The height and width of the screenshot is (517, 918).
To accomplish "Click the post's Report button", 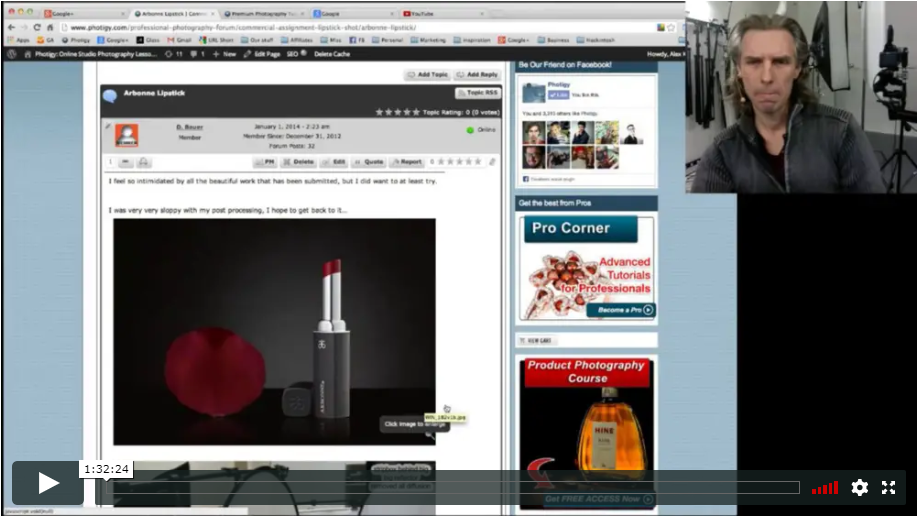I will (407, 162).
